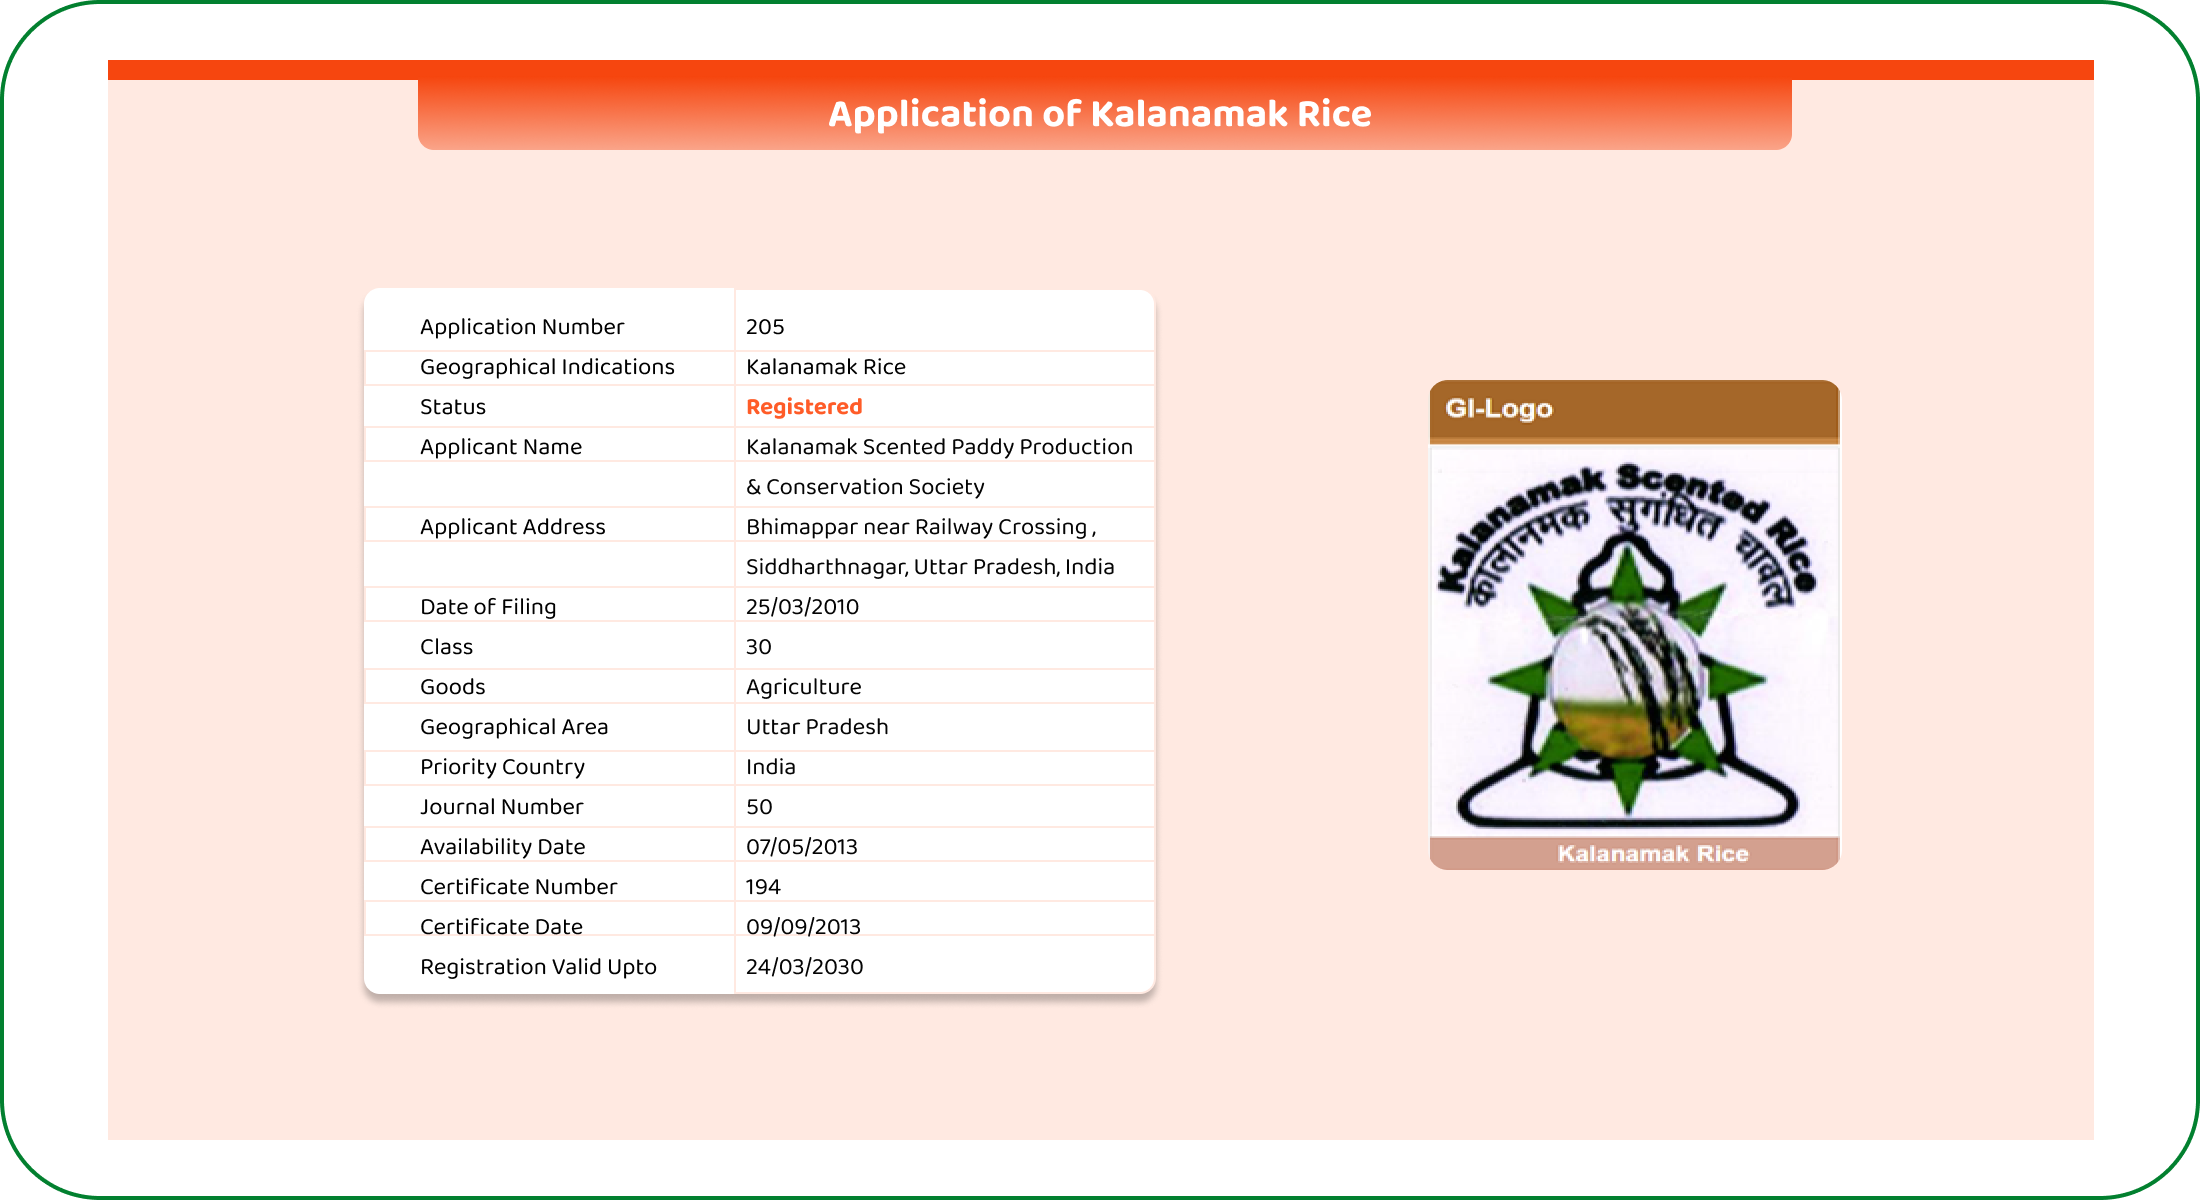Click the Availability Date value 07/05/2013
The width and height of the screenshot is (2200, 1200).
pyautogui.click(x=802, y=847)
